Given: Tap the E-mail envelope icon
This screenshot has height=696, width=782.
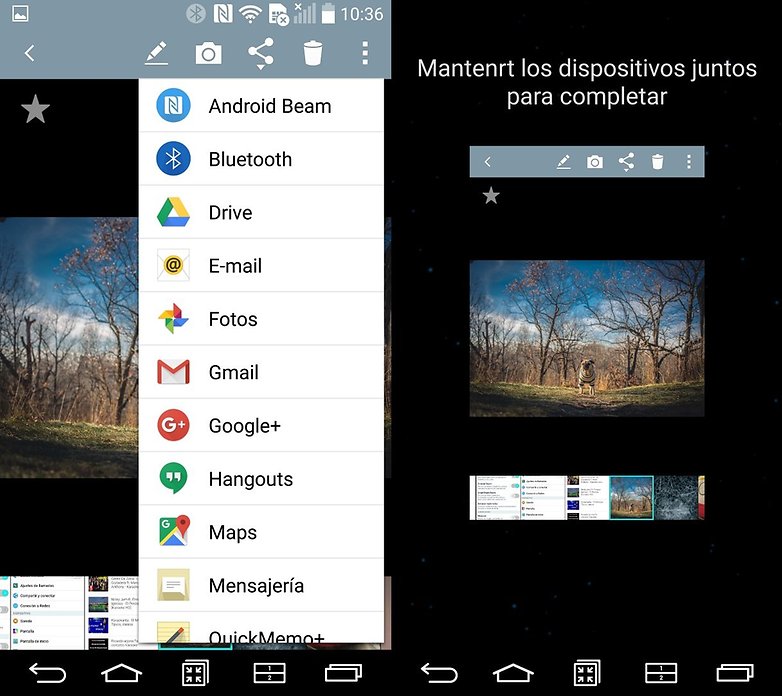Looking at the screenshot, I should [173, 265].
